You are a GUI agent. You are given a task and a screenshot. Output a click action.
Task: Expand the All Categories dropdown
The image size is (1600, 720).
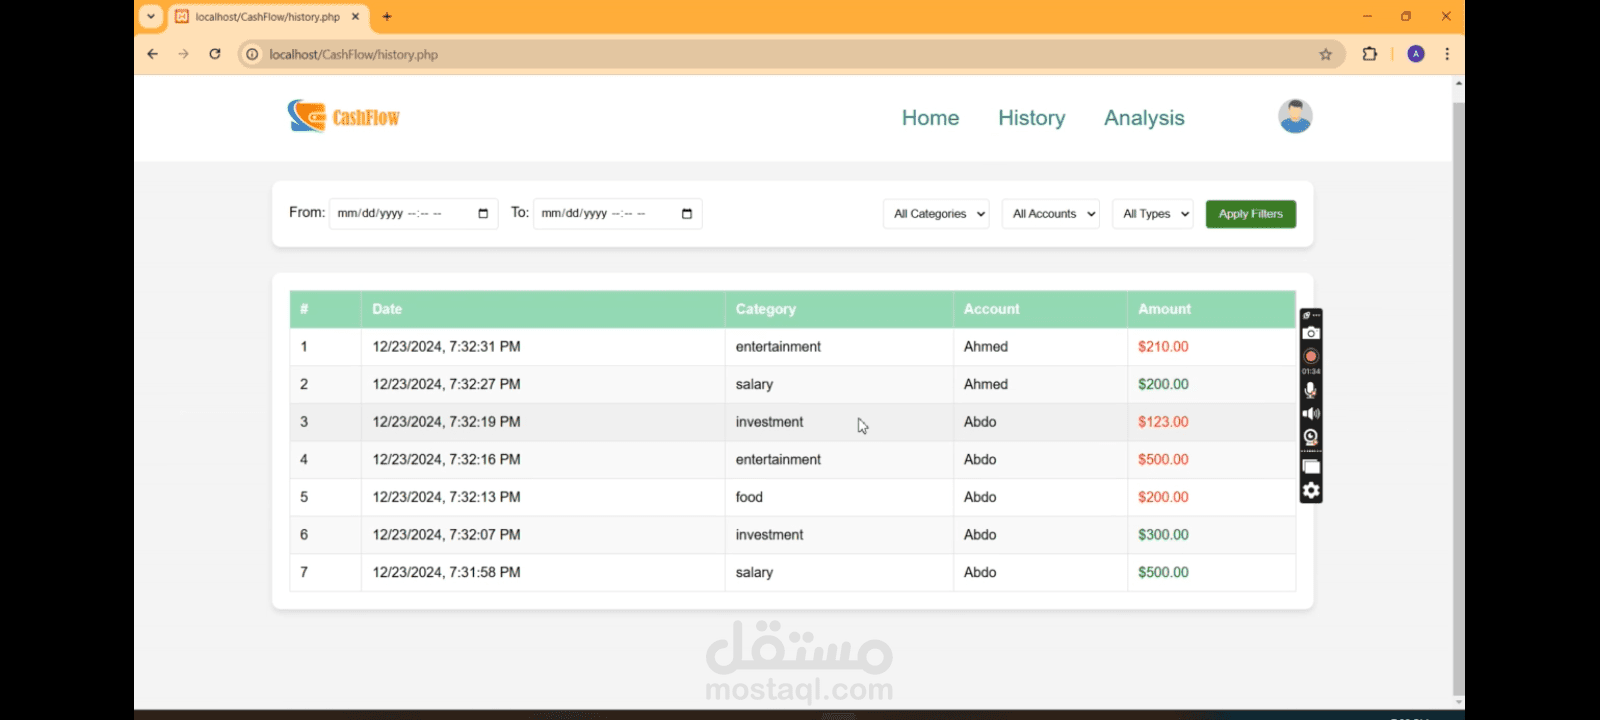(936, 214)
